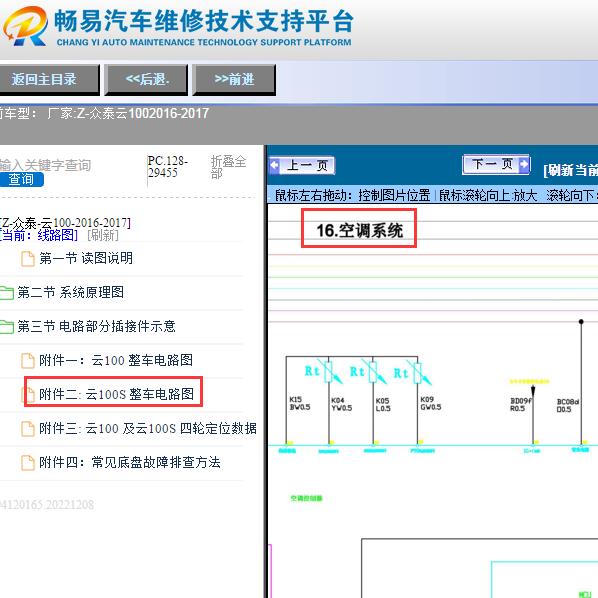Open 附件一：云100 整车电路图
This screenshot has height=598, width=598.
pyautogui.click(x=116, y=360)
